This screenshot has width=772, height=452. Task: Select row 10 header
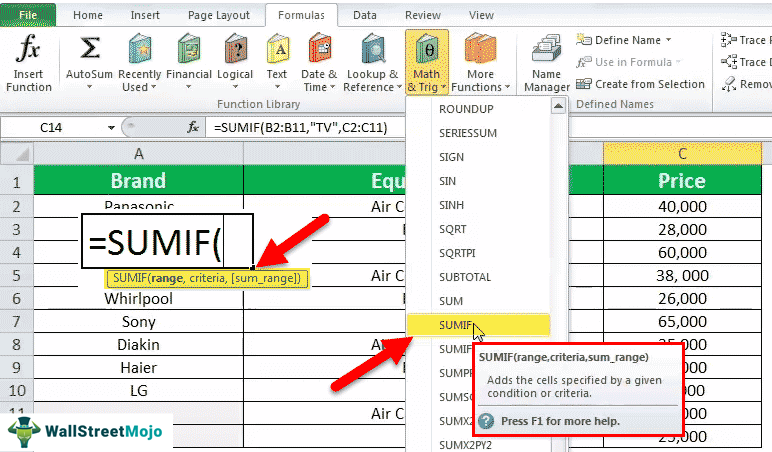(16, 390)
